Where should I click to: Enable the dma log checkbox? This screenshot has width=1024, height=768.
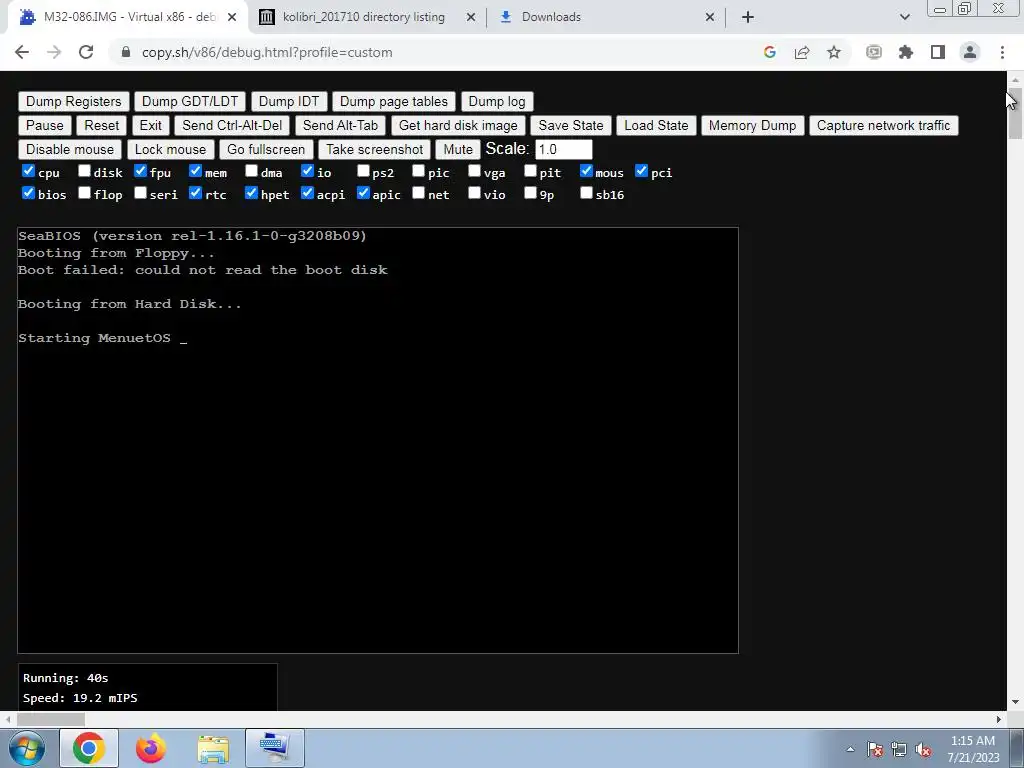pyautogui.click(x=251, y=171)
